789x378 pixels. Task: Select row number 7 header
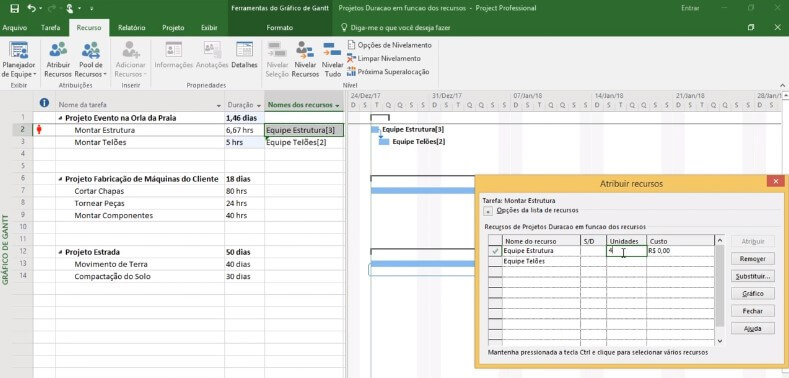click(x=23, y=191)
